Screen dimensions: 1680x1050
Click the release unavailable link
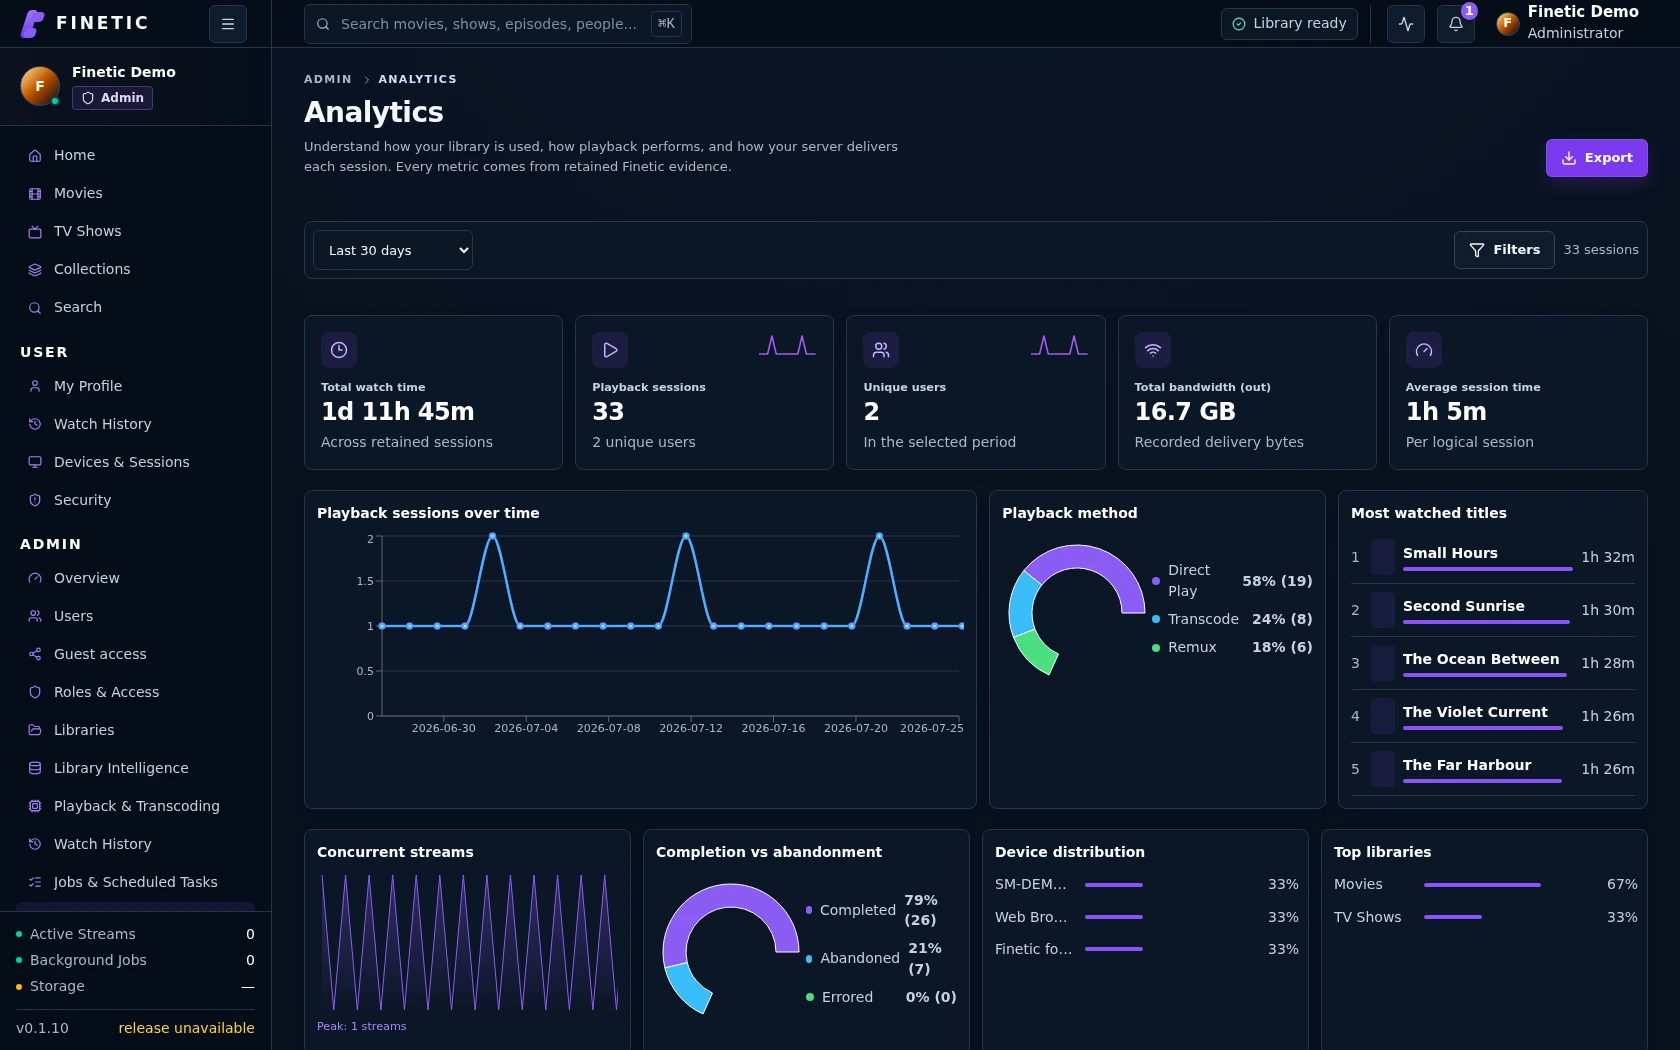click(186, 1028)
